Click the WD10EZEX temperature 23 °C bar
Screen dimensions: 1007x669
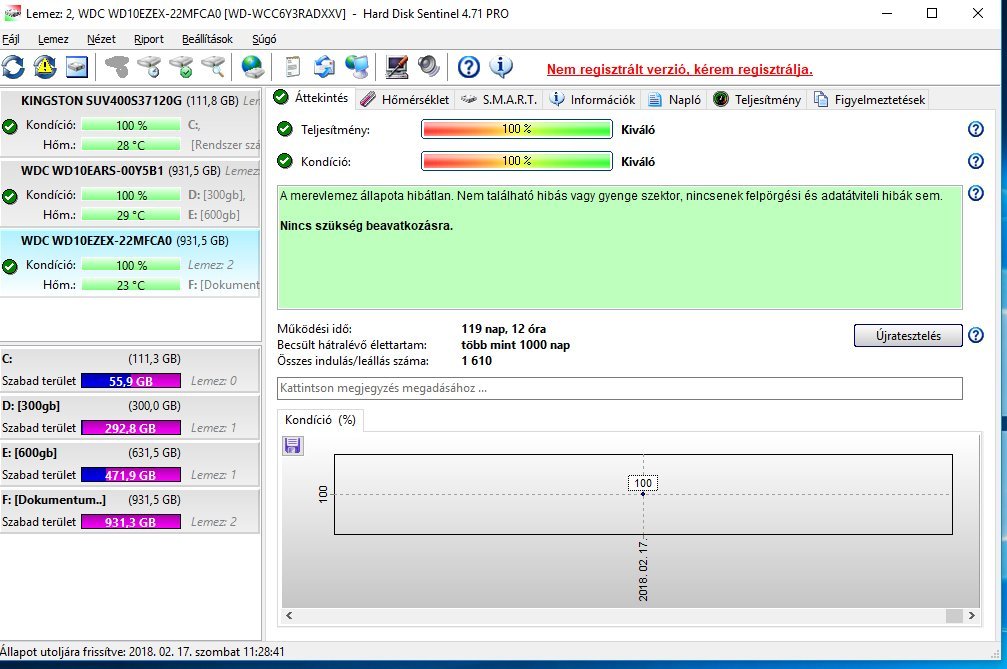[x=131, y=285]
